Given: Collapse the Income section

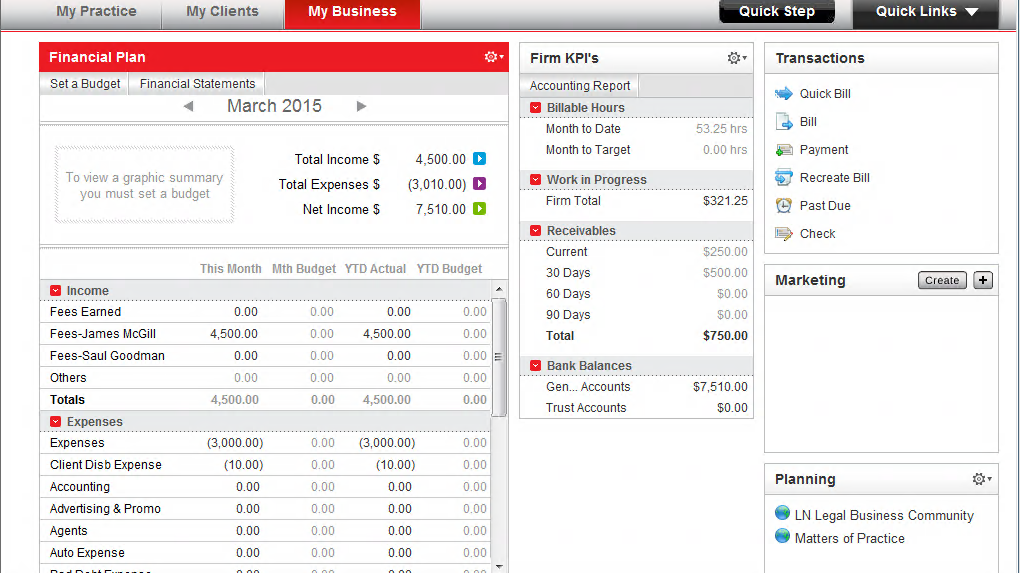Looking at the screenshot, I should pyautogui.click(x=55, y=291).
